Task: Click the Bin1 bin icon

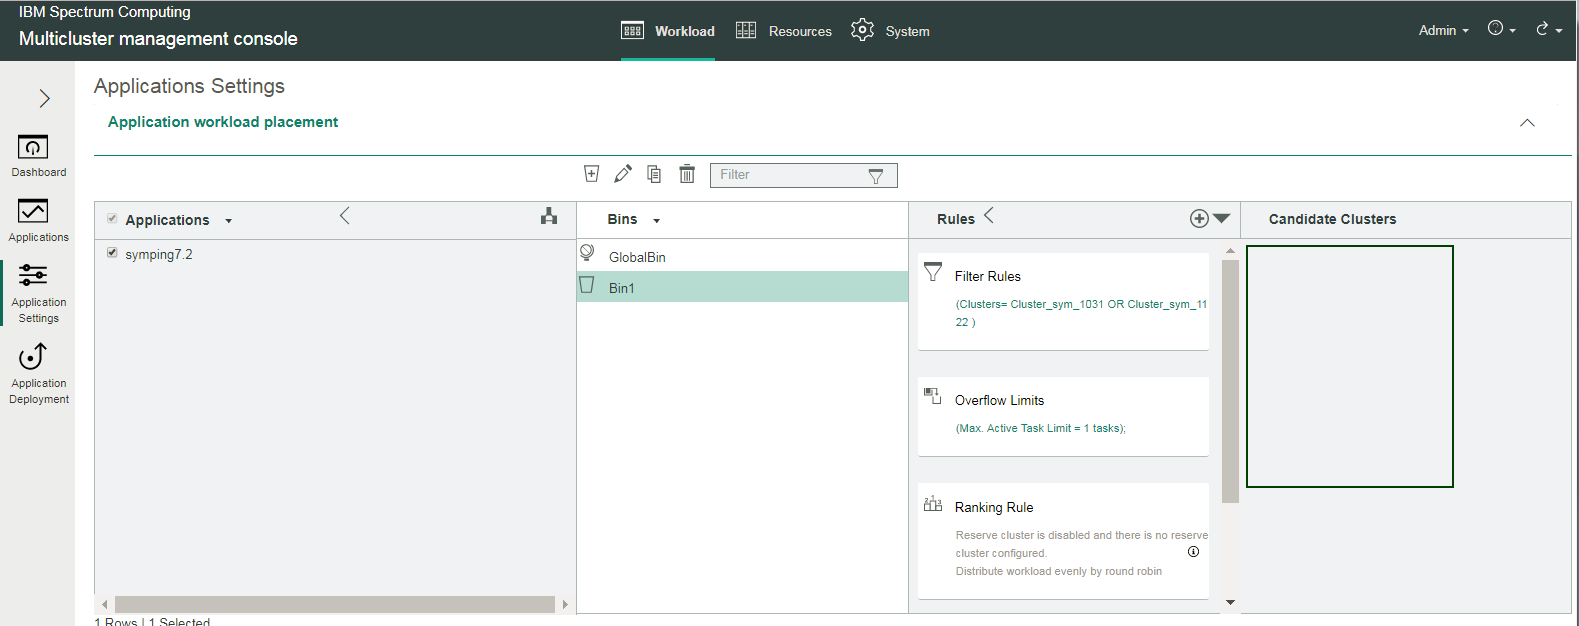Action: [587, 285]
